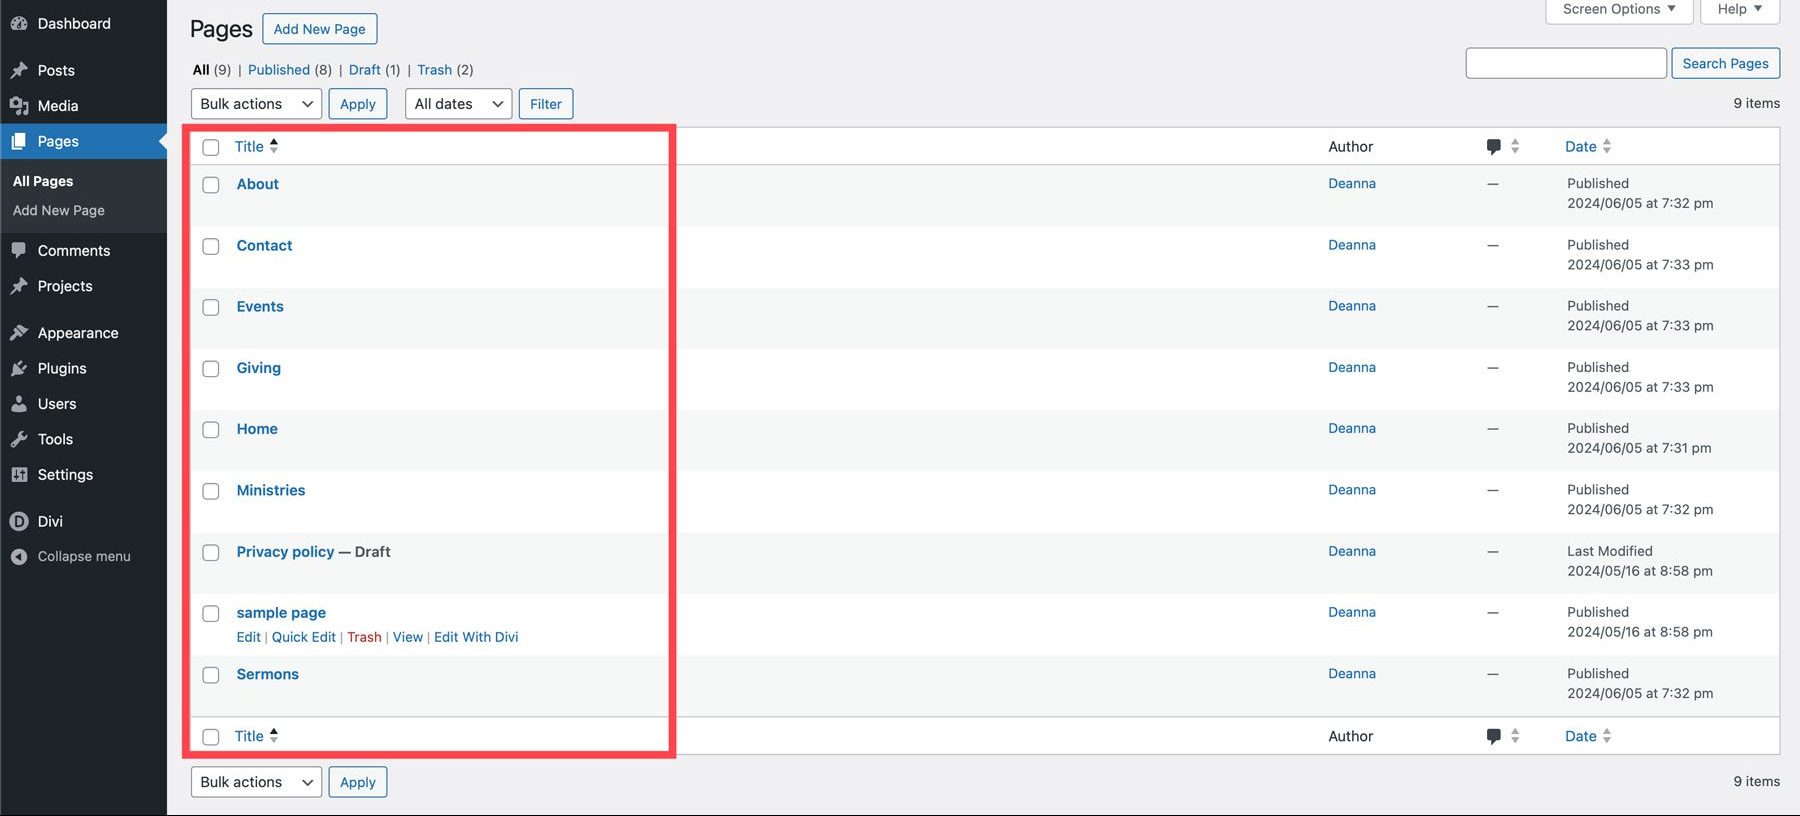Check the Contact page checkbox
1800x816 pixels.
pyautogui.click(x=211, y=246)
